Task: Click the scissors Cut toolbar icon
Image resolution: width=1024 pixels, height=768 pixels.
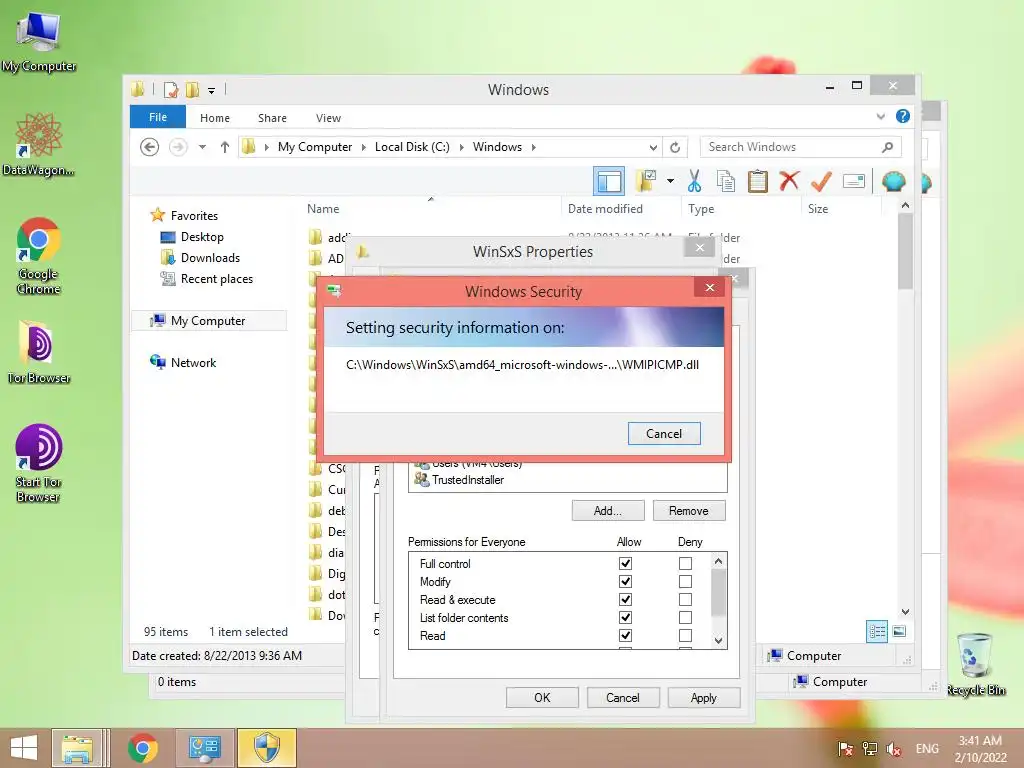Action: (x=694, y=181)
